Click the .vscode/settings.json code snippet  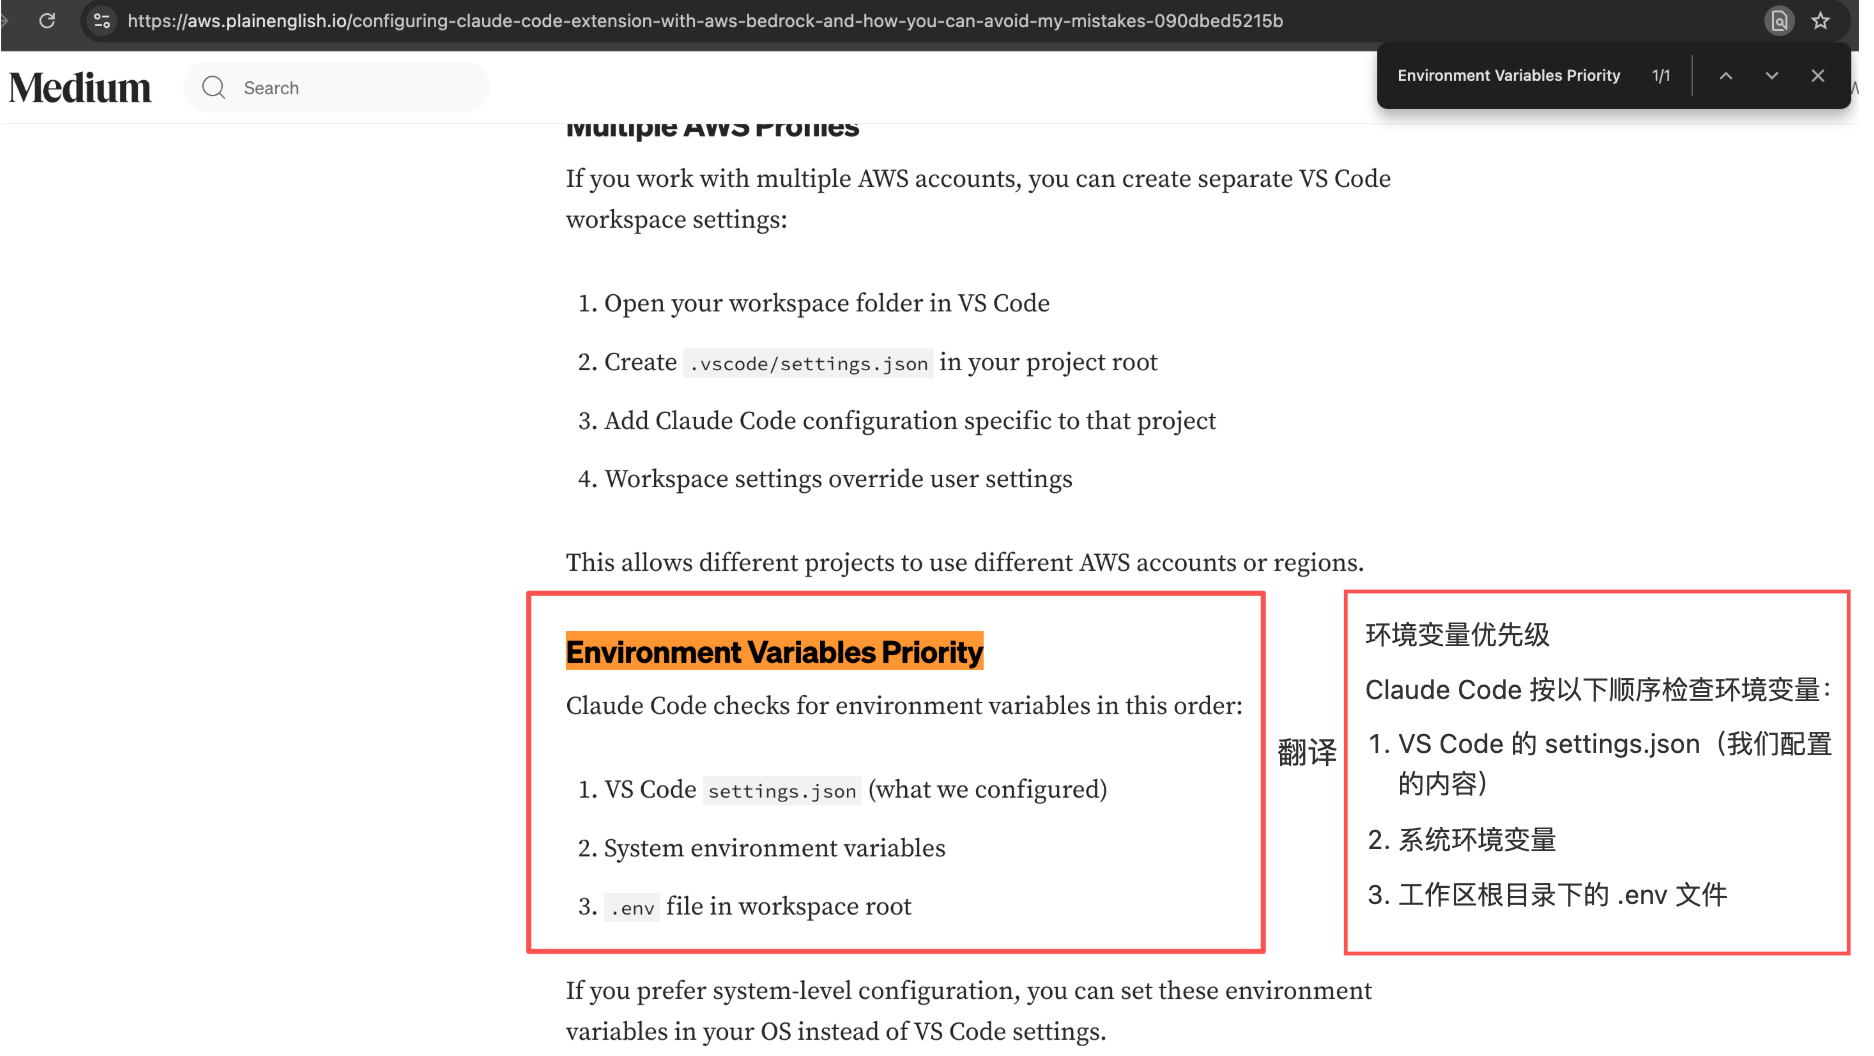click(x=808, y=364)
